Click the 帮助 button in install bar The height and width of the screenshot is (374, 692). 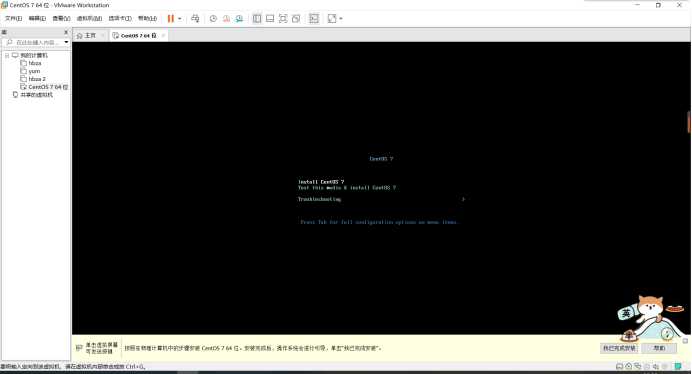click(659, 348)
